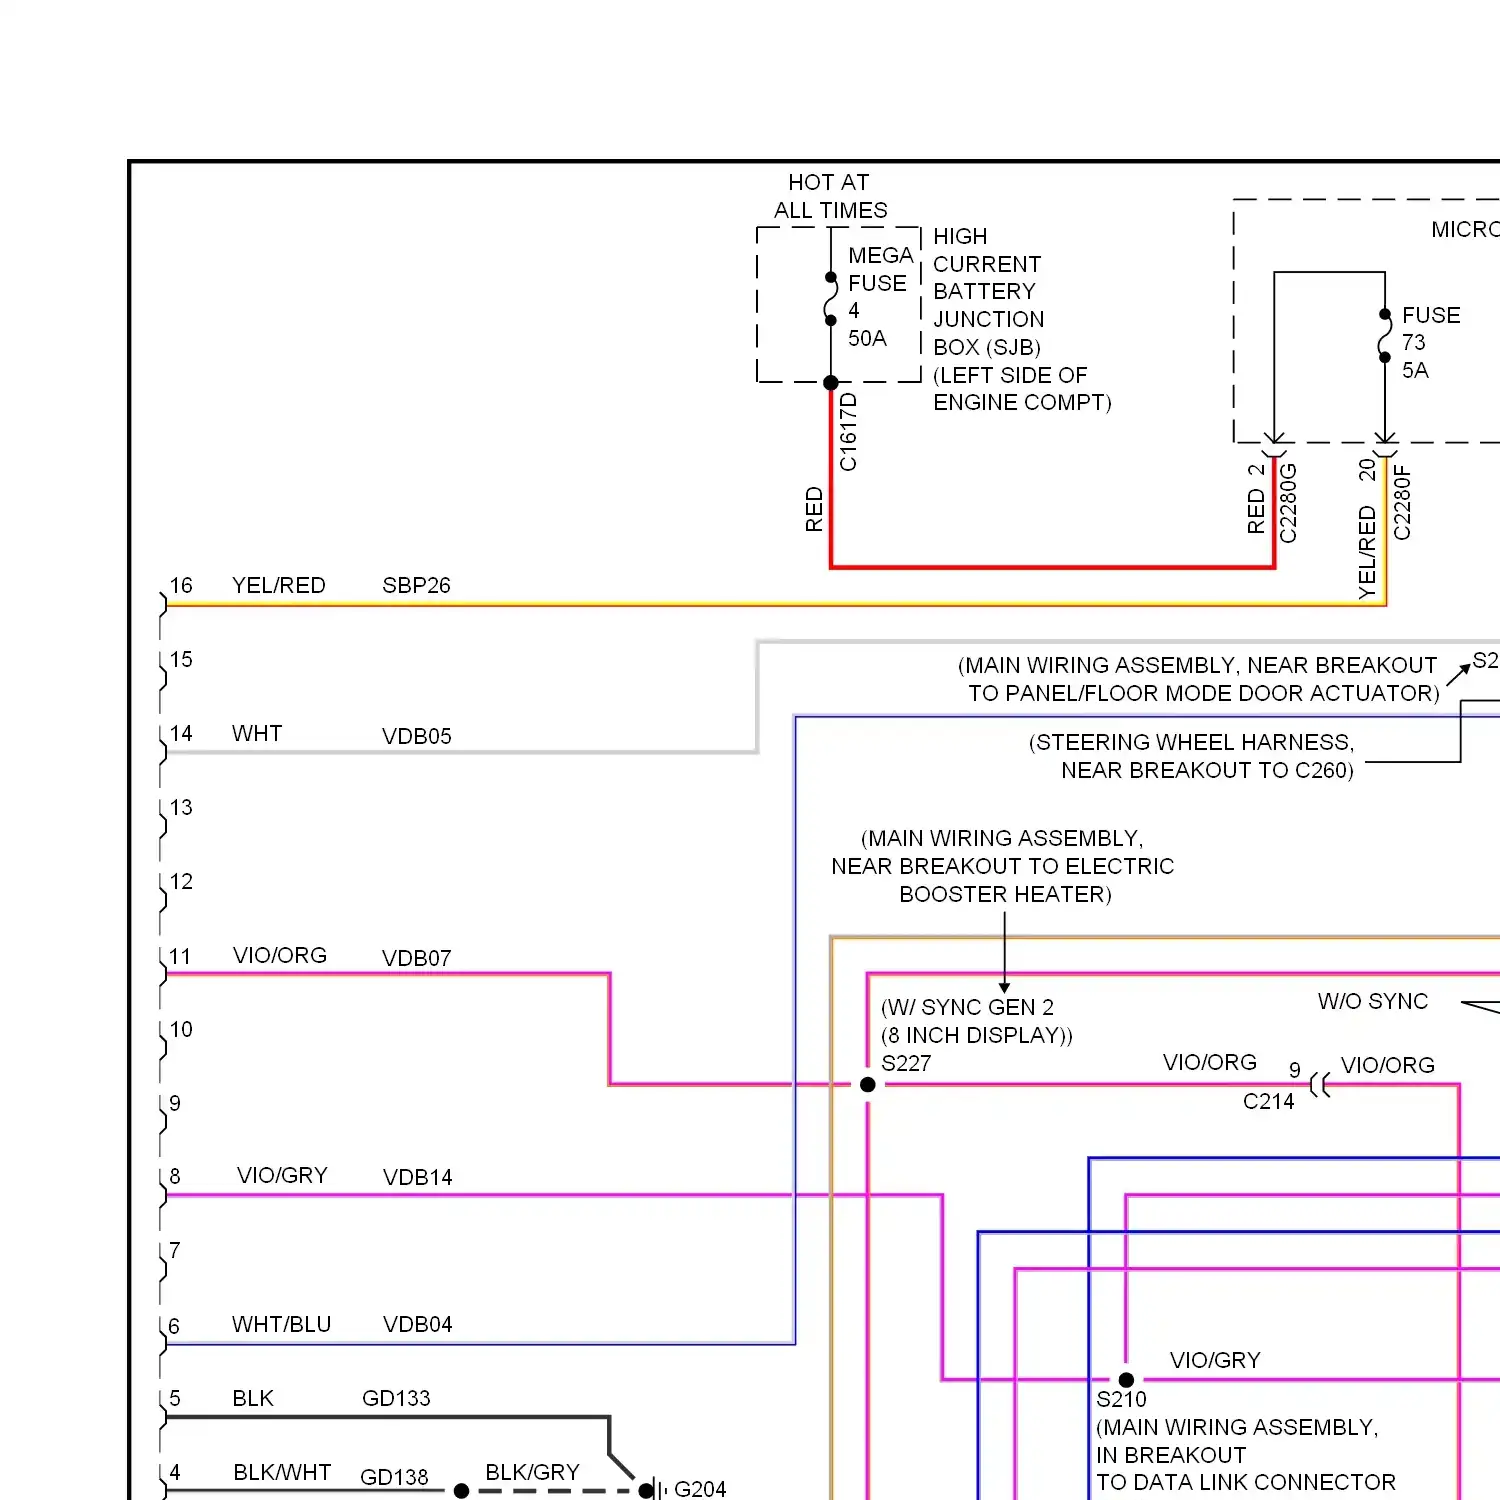Screen dimensions: 1500x1500
Task: Click pin 5 BLK wire label
Action: tap(253, 1398)
